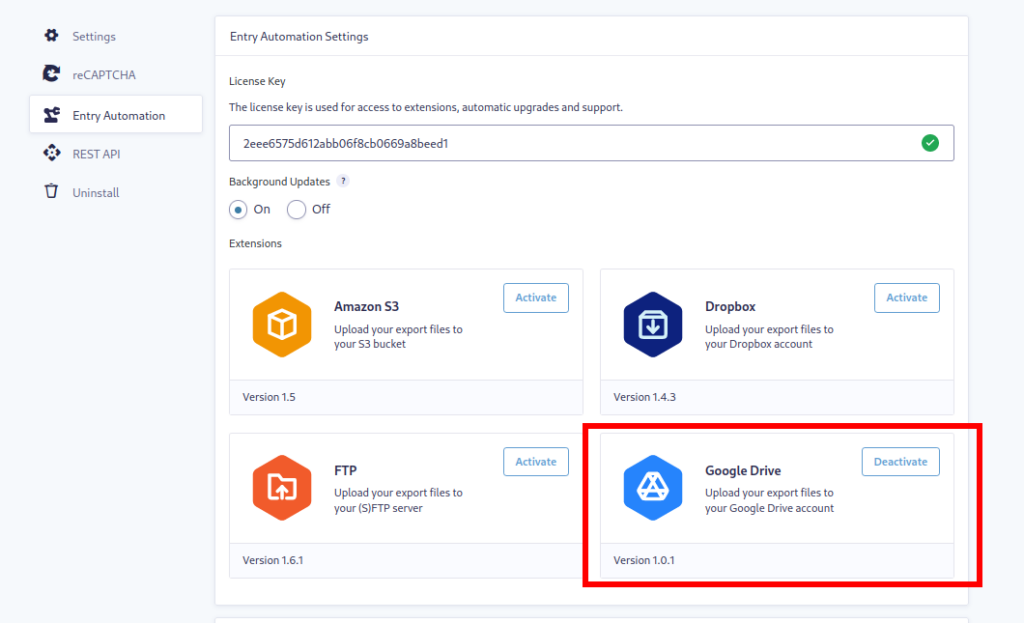1024x623 pixels.
Task: Click the Uninstall trash icon
Action: click(51, 191)
